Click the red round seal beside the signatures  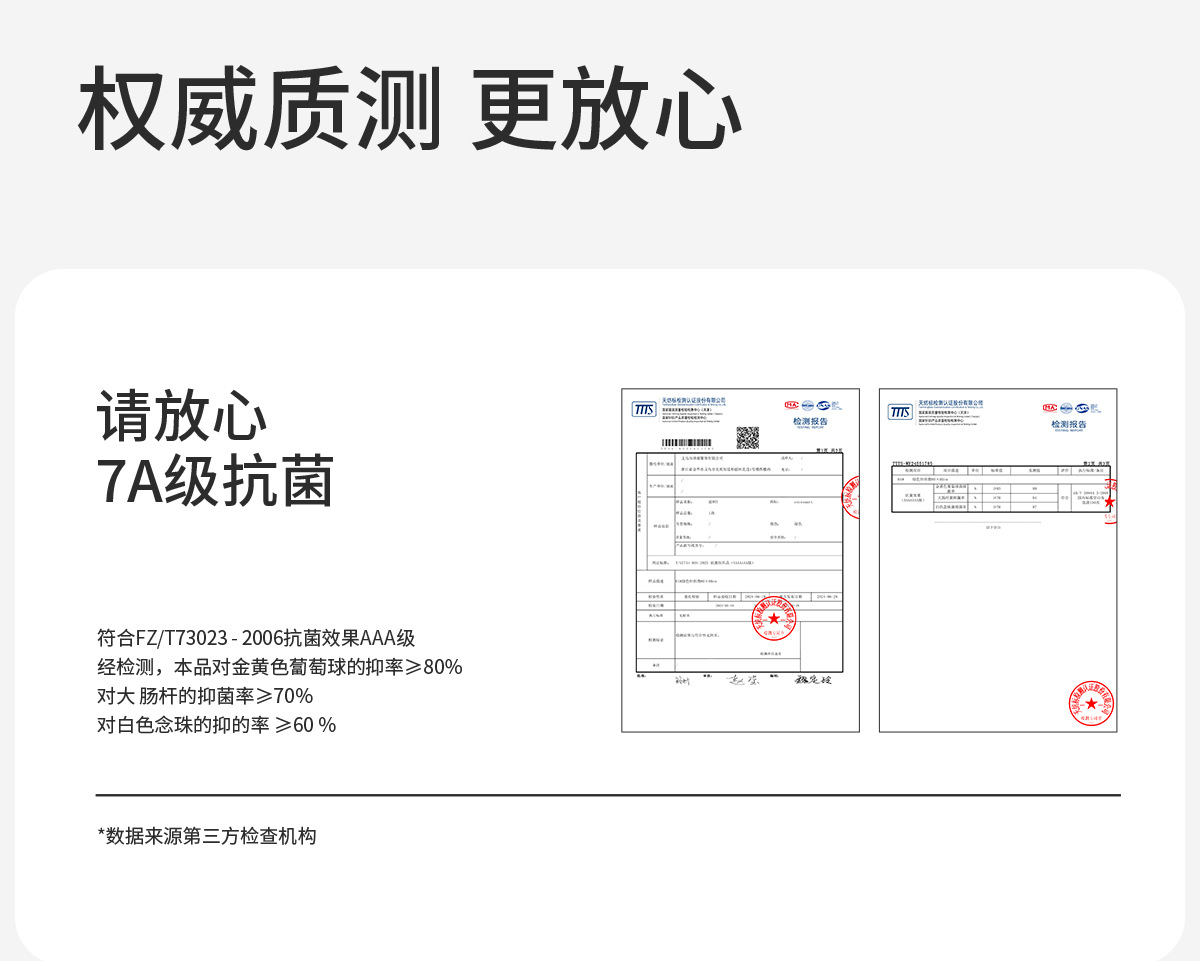[774, 619]
